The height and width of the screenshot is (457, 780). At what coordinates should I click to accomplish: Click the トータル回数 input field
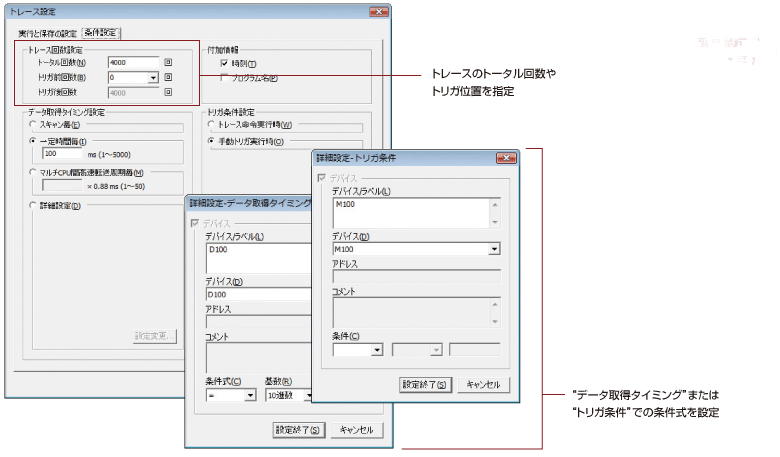click(x=133, y=61)
